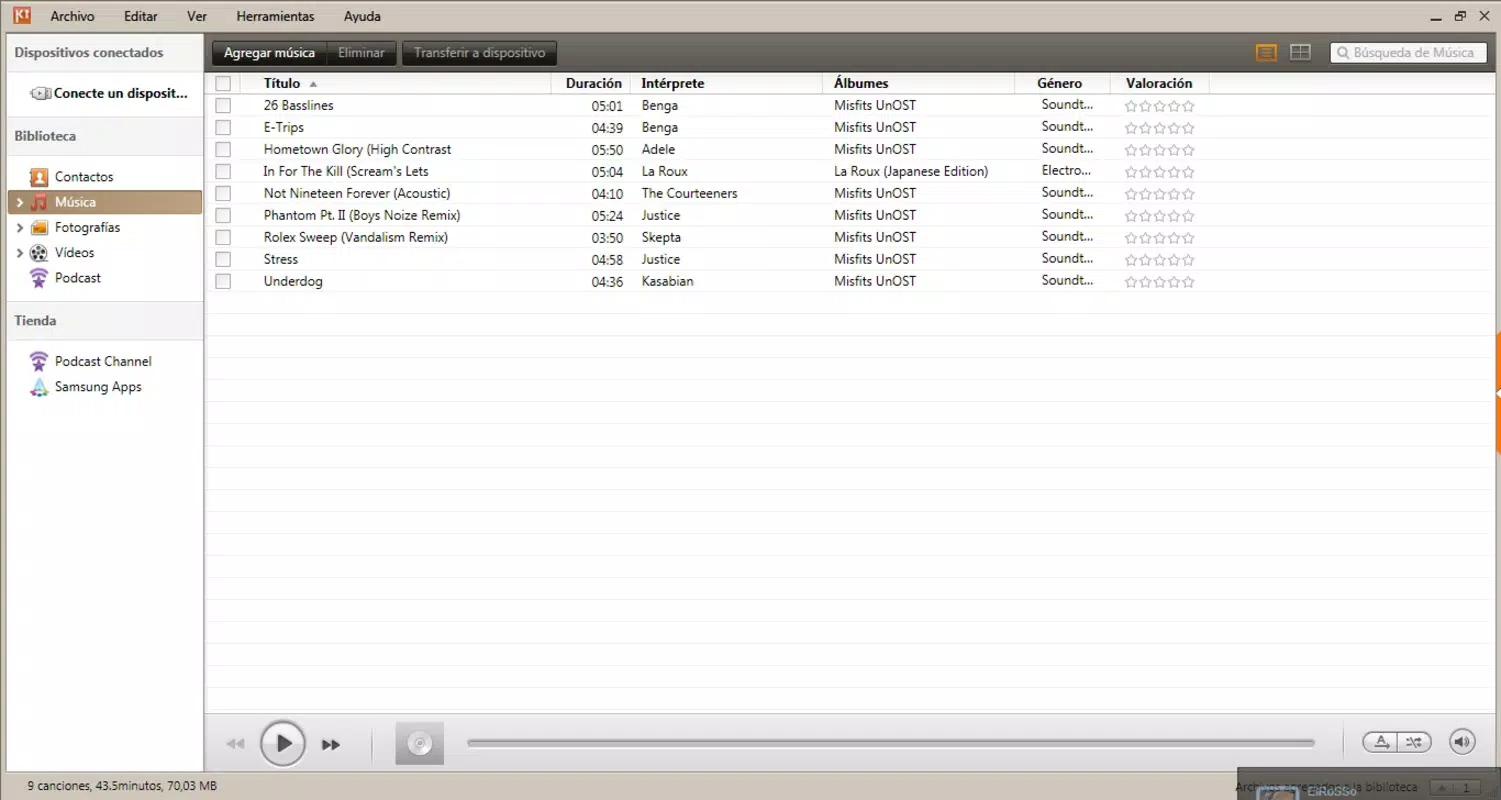
Task: Click the Podcast icon under Biblioteca
Action: click(39, 278)
